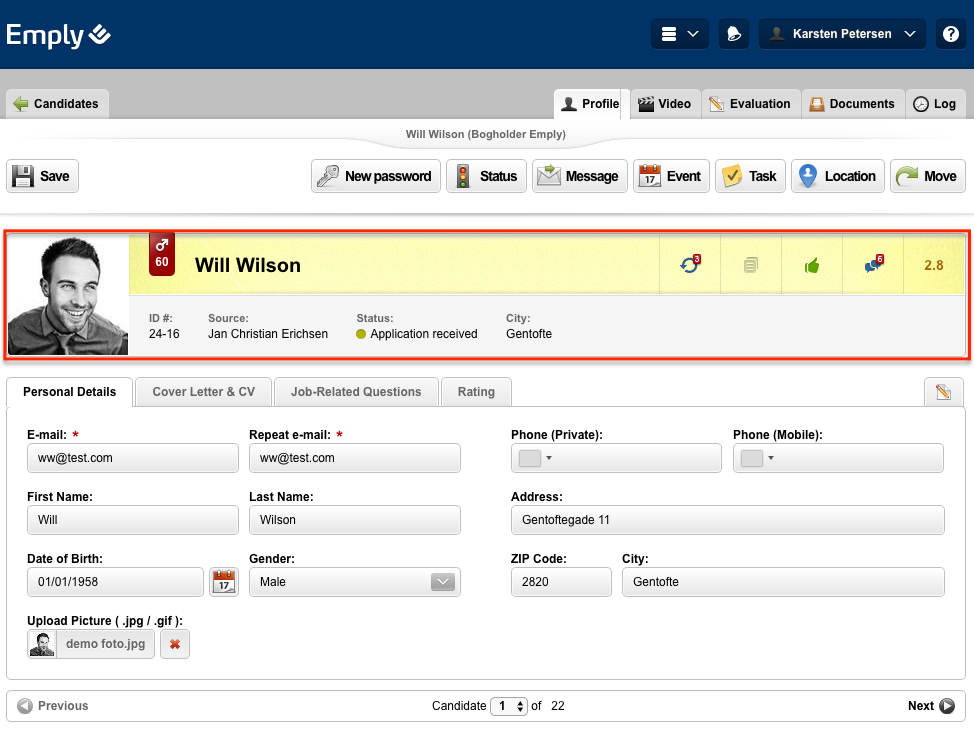Go to Previous candidate
The height and width of the screenshot is (729, 974).
pyautogui.click(x=53, y=705)
